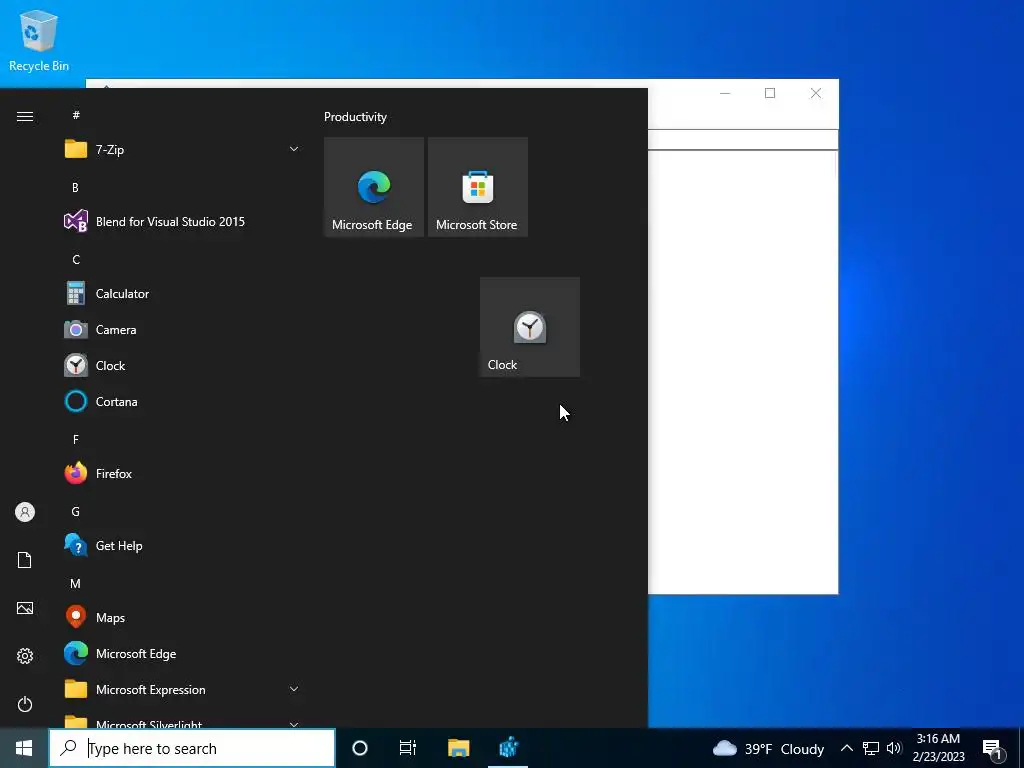1024x768 pixels.
Task: Show hidden system tray icons
Action: [846, 748]
